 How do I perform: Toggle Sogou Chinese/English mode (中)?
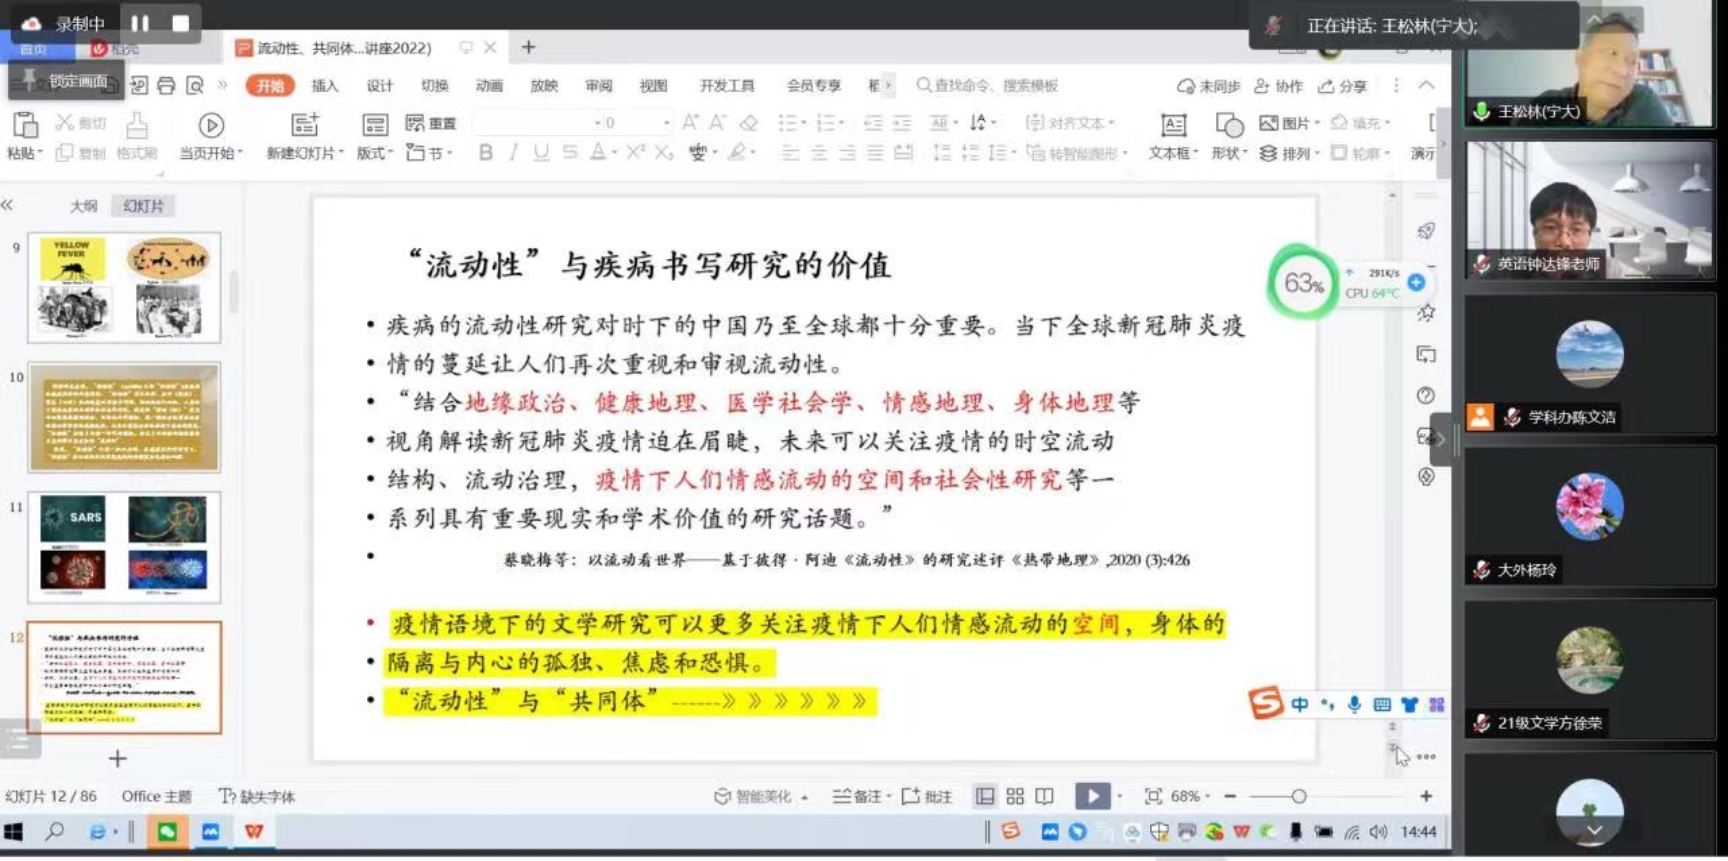[x=1299, y=704]
